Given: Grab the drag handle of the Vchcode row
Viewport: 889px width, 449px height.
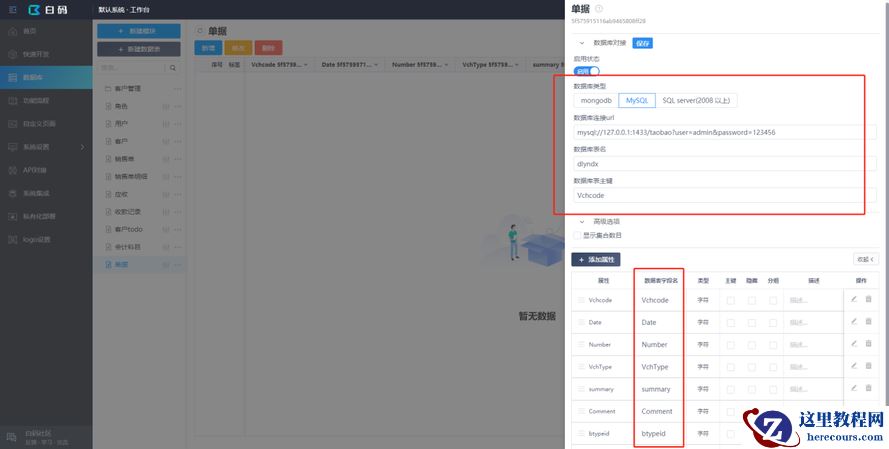Looking at the screenshot, I should tap(581, 299).
